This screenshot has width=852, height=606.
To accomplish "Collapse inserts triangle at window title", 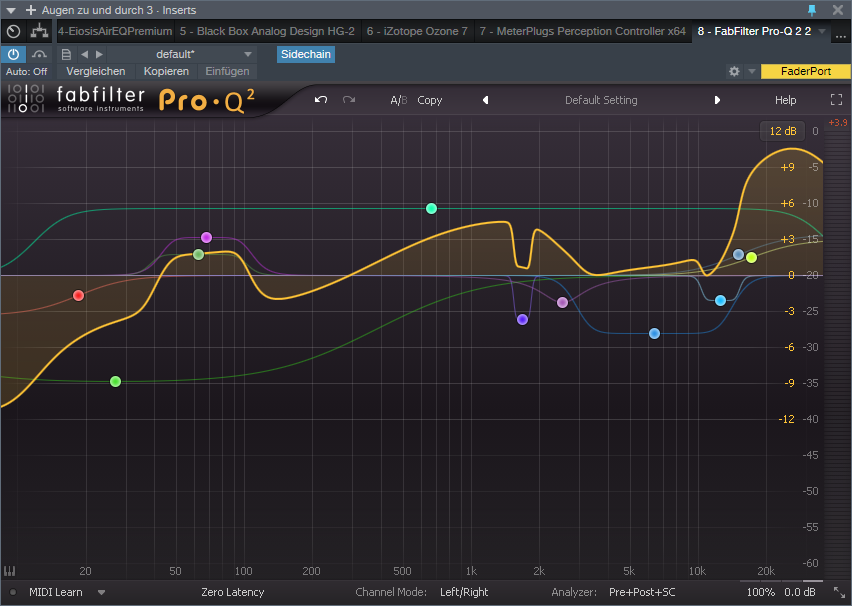I will pyautogui.click(x=10, y=10).
